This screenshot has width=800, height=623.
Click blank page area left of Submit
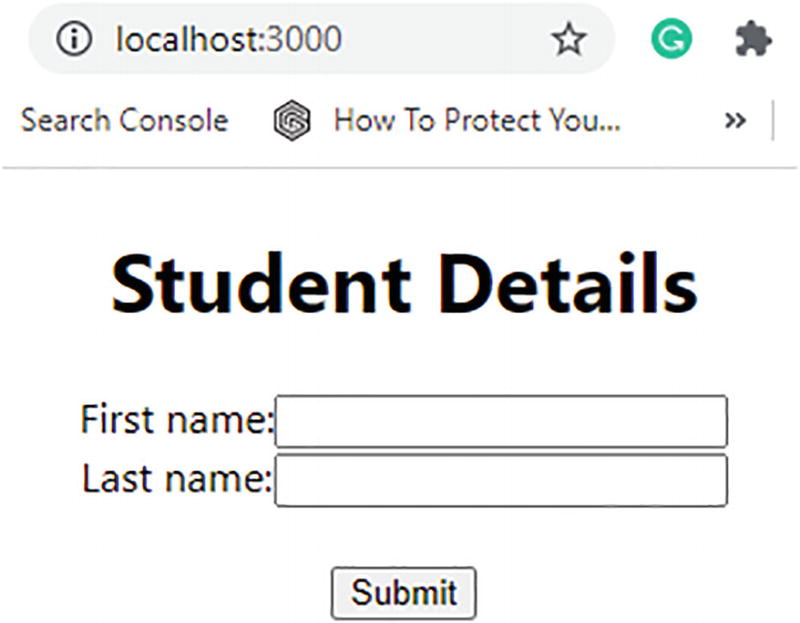click(x=200, y=593)
